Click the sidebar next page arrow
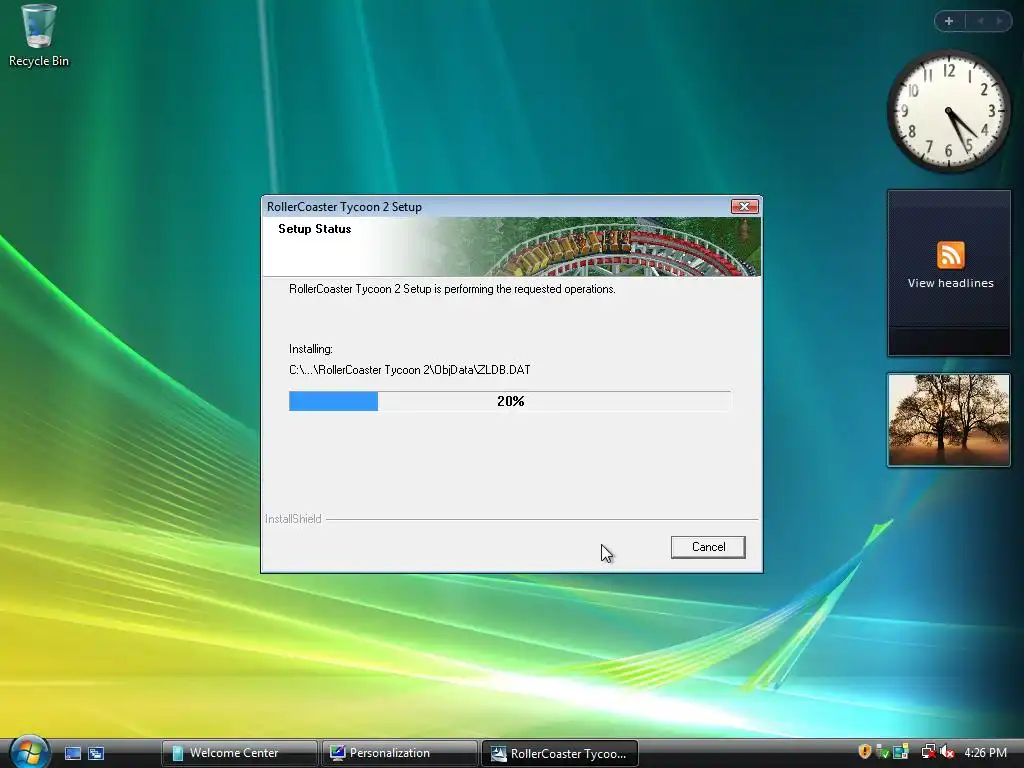Screen dimensions: 1024x768 [x=999, y=21]
